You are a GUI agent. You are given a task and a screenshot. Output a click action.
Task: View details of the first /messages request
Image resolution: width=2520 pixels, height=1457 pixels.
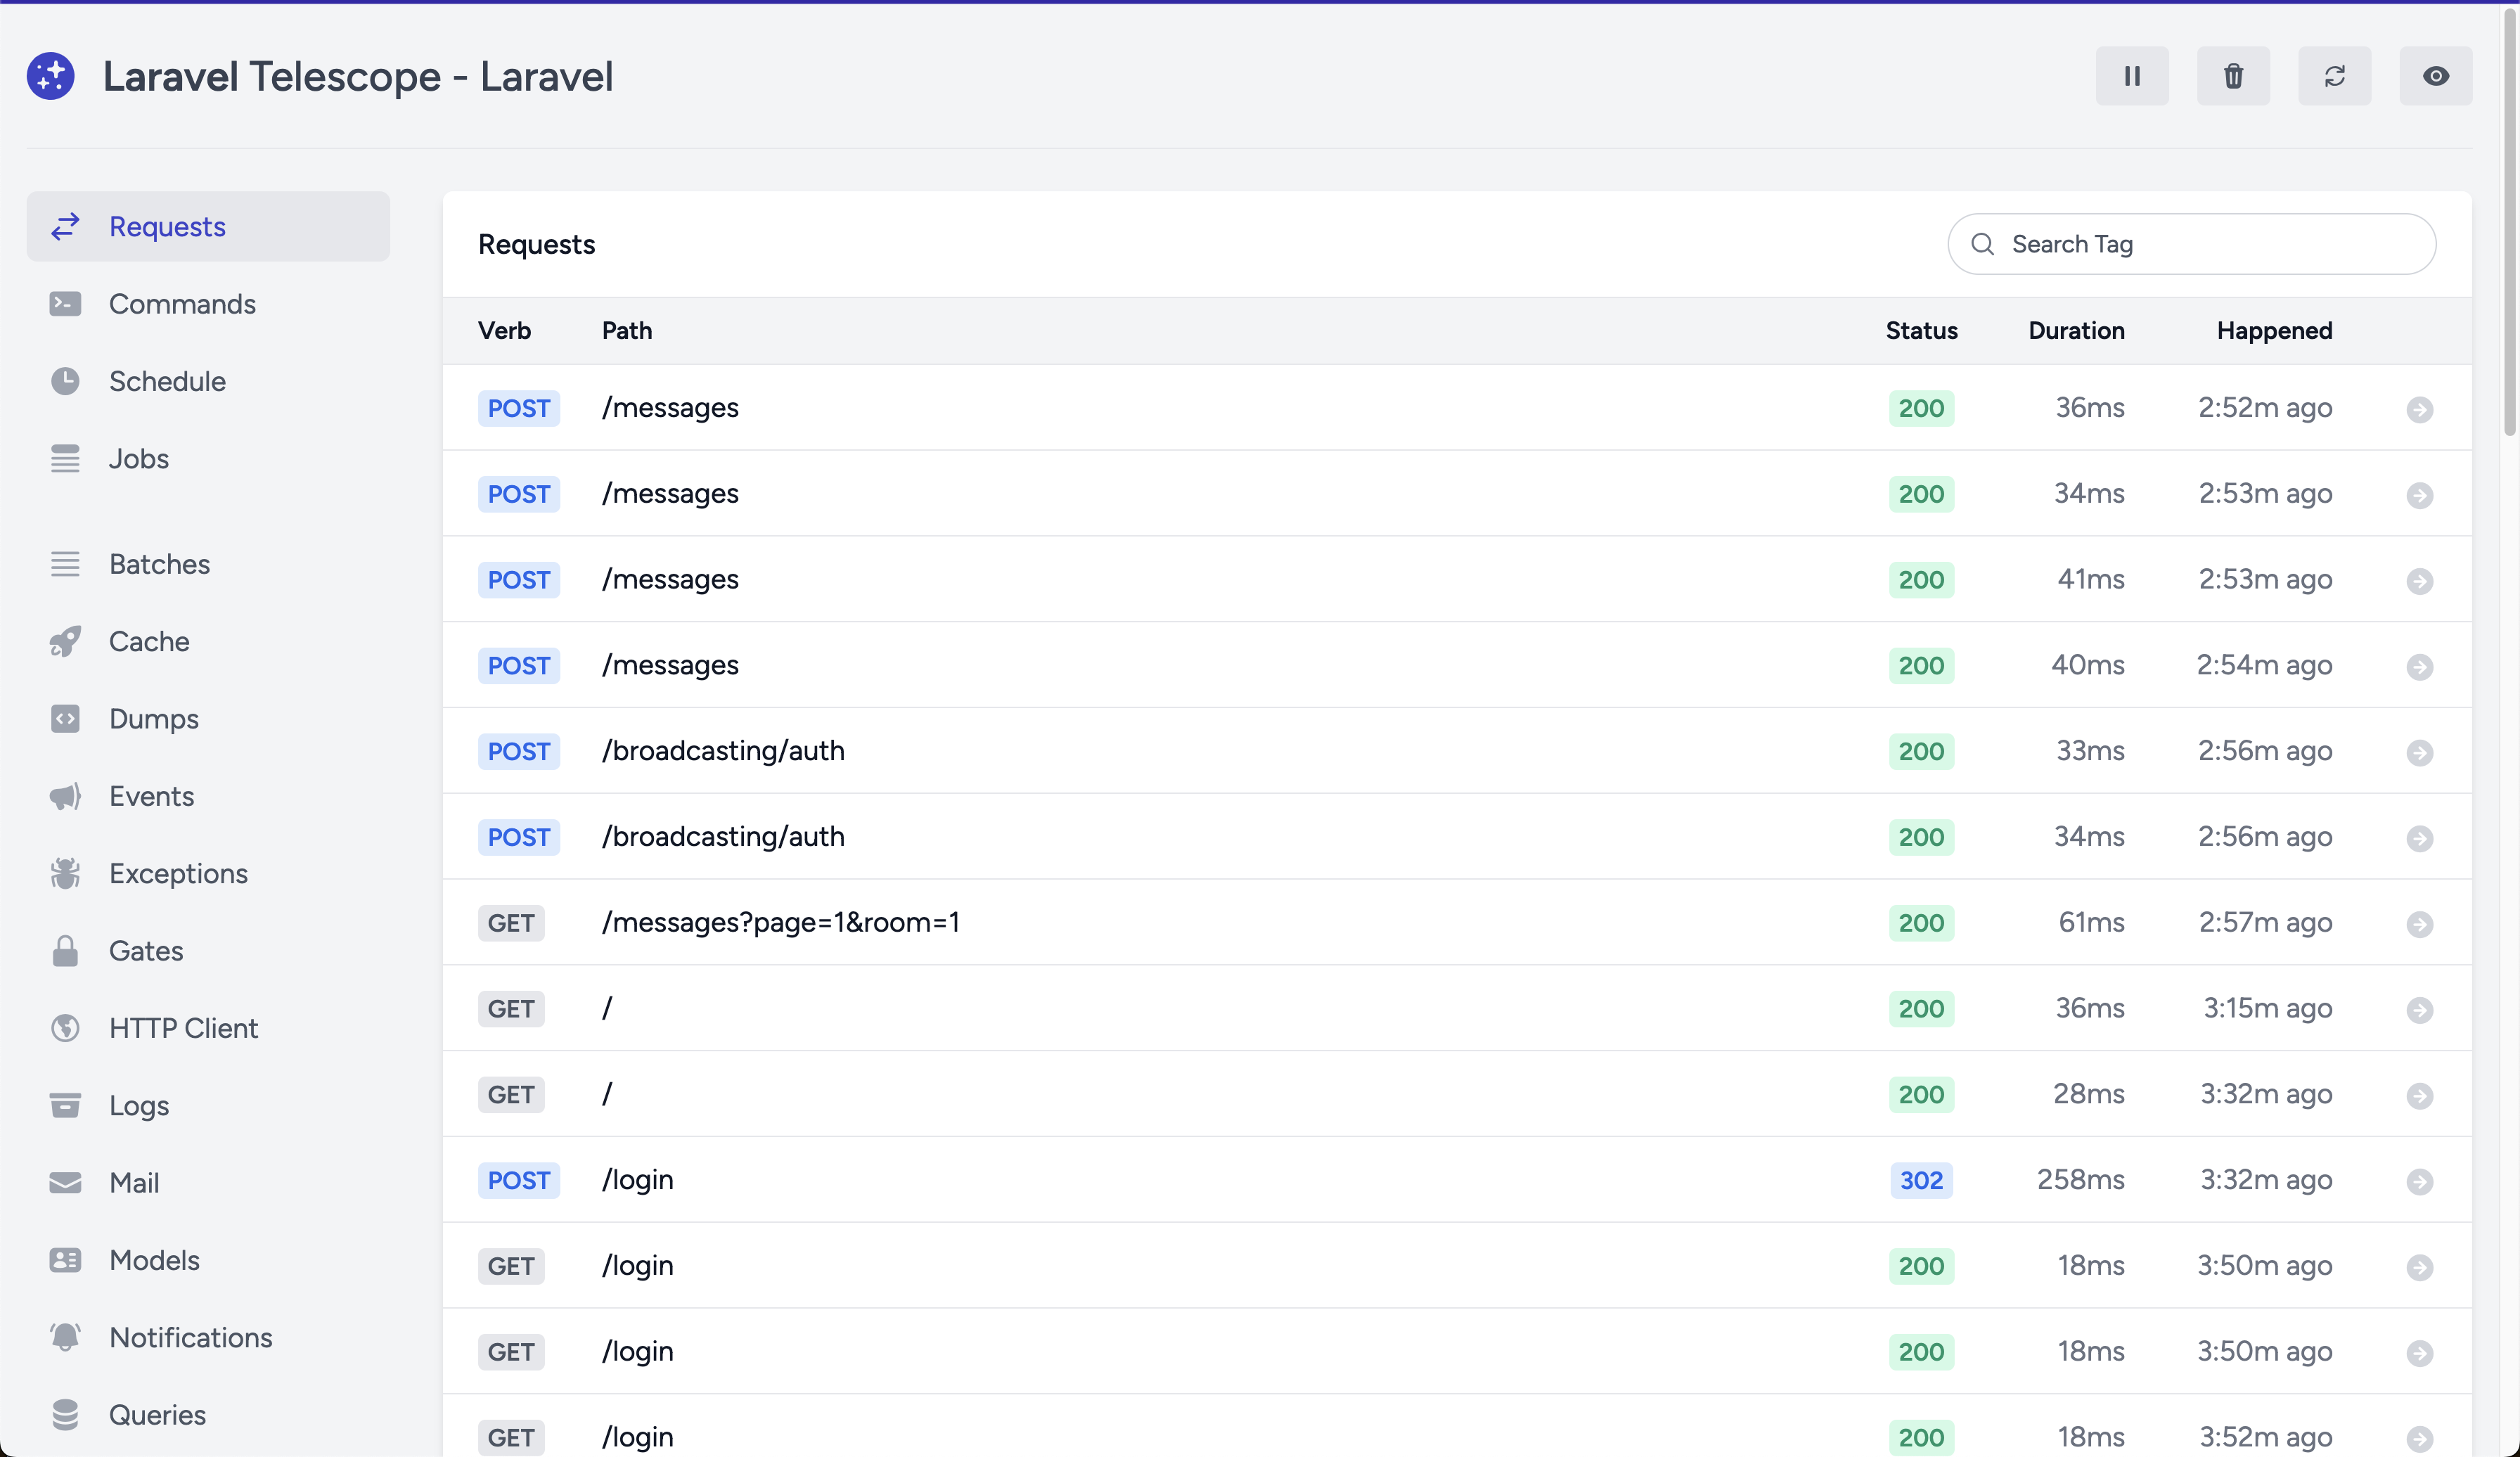pos(2419,409)
